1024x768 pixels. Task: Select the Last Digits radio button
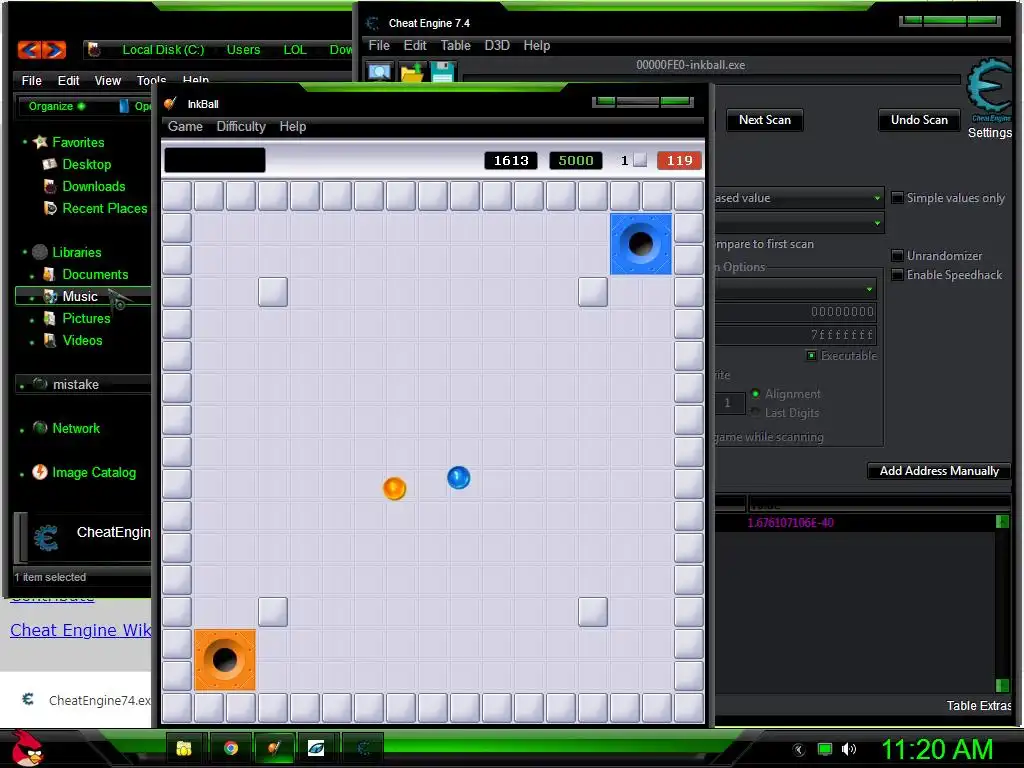(x=756, y=412)
